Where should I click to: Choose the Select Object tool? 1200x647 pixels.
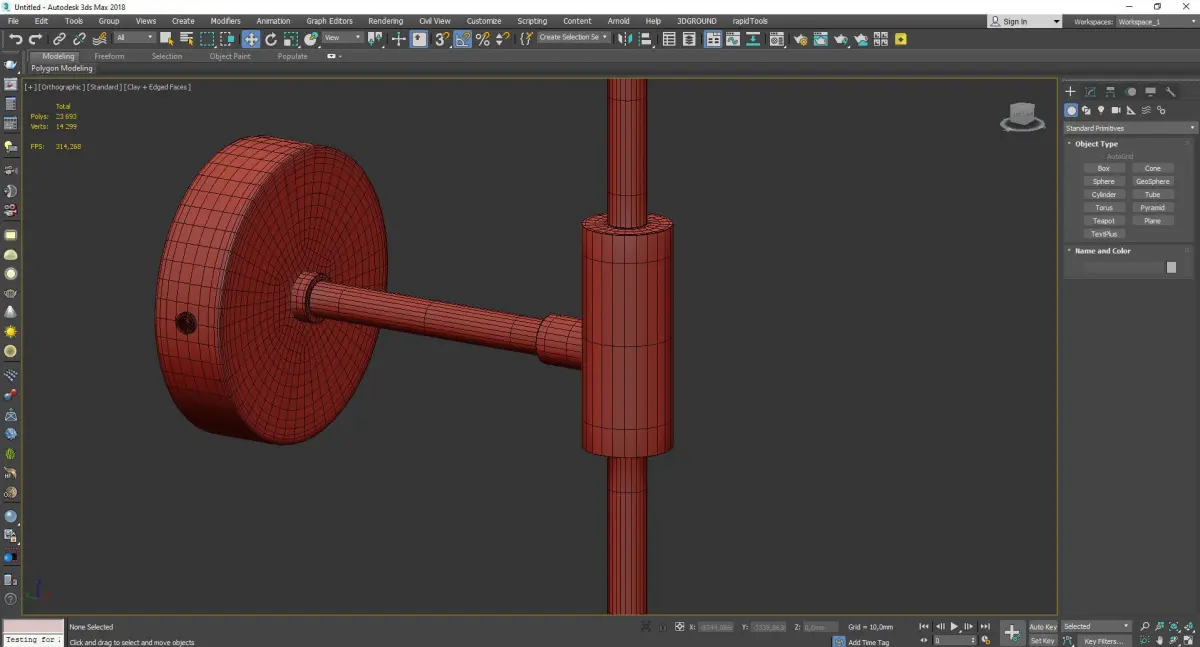166,39
